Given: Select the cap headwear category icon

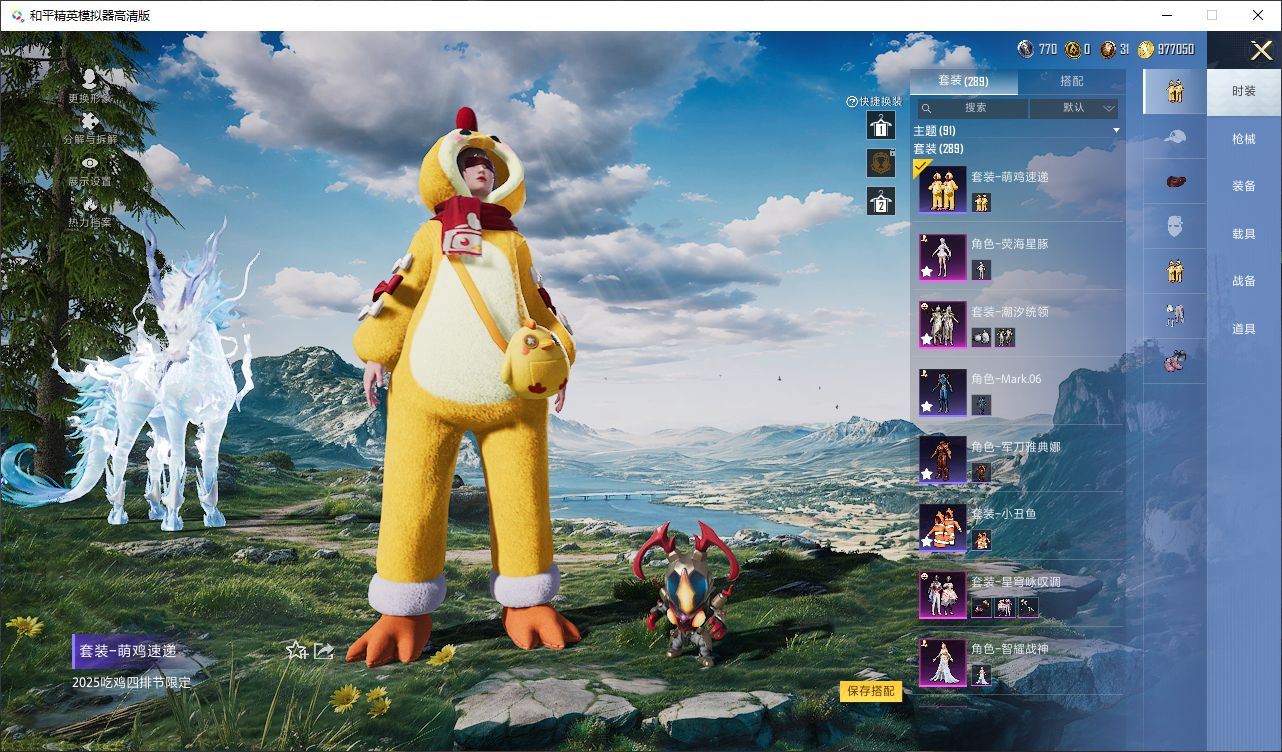Looking at the screenshot, I should pyautogui.click(x=1175, y=136).
